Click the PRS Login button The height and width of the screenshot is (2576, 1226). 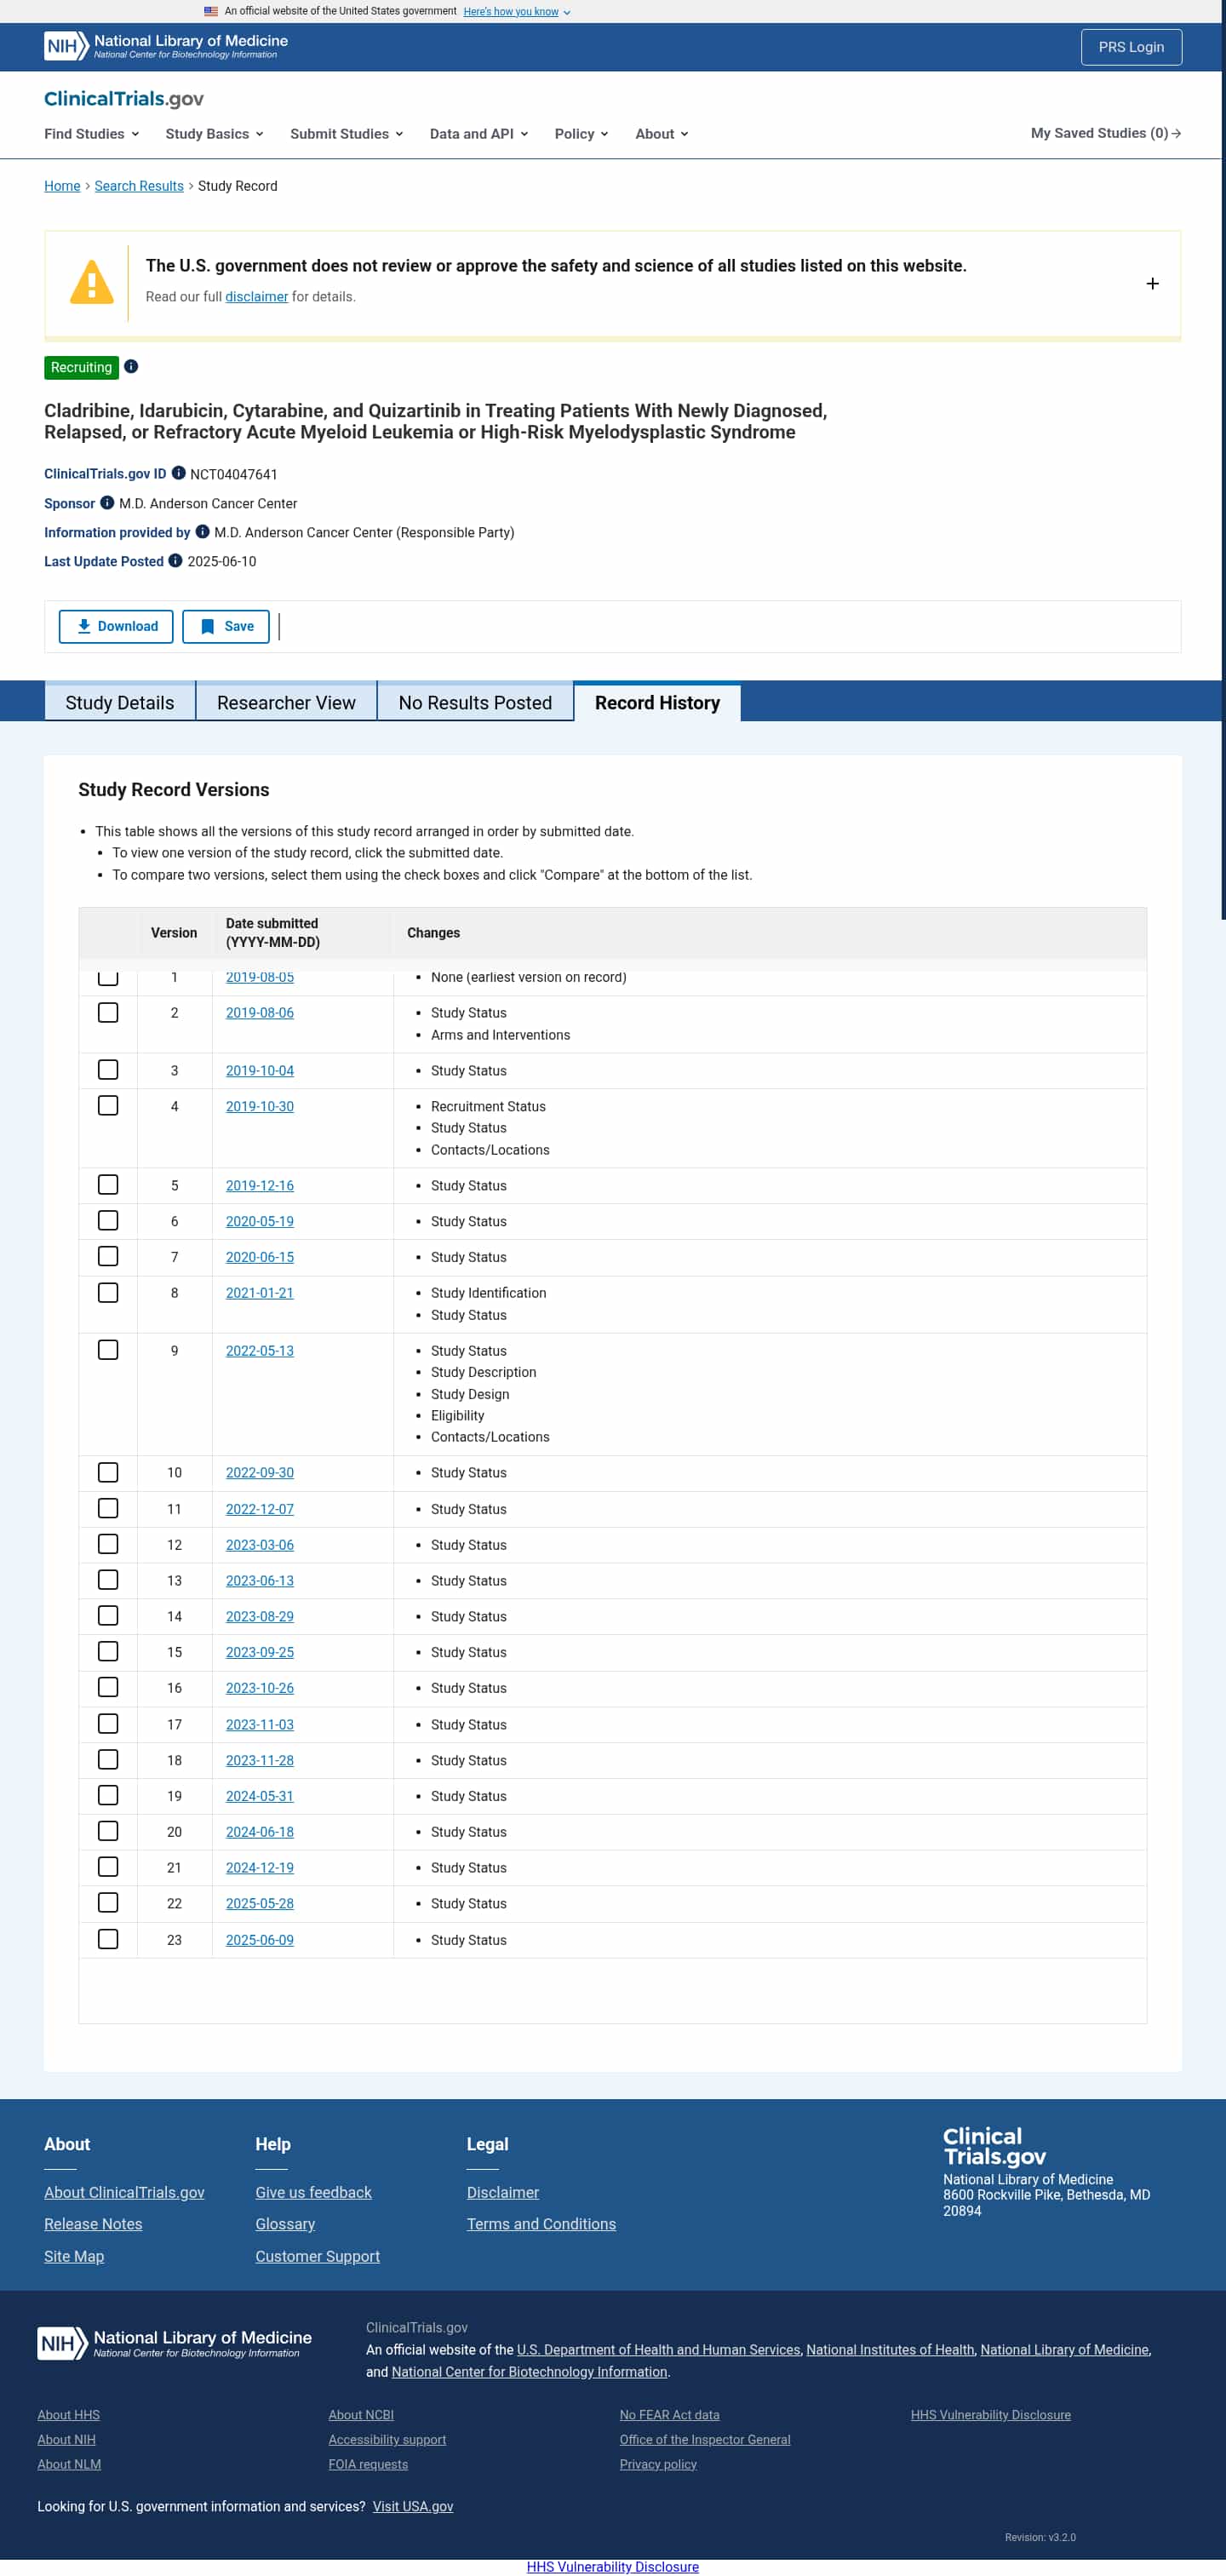[1130, 47]
